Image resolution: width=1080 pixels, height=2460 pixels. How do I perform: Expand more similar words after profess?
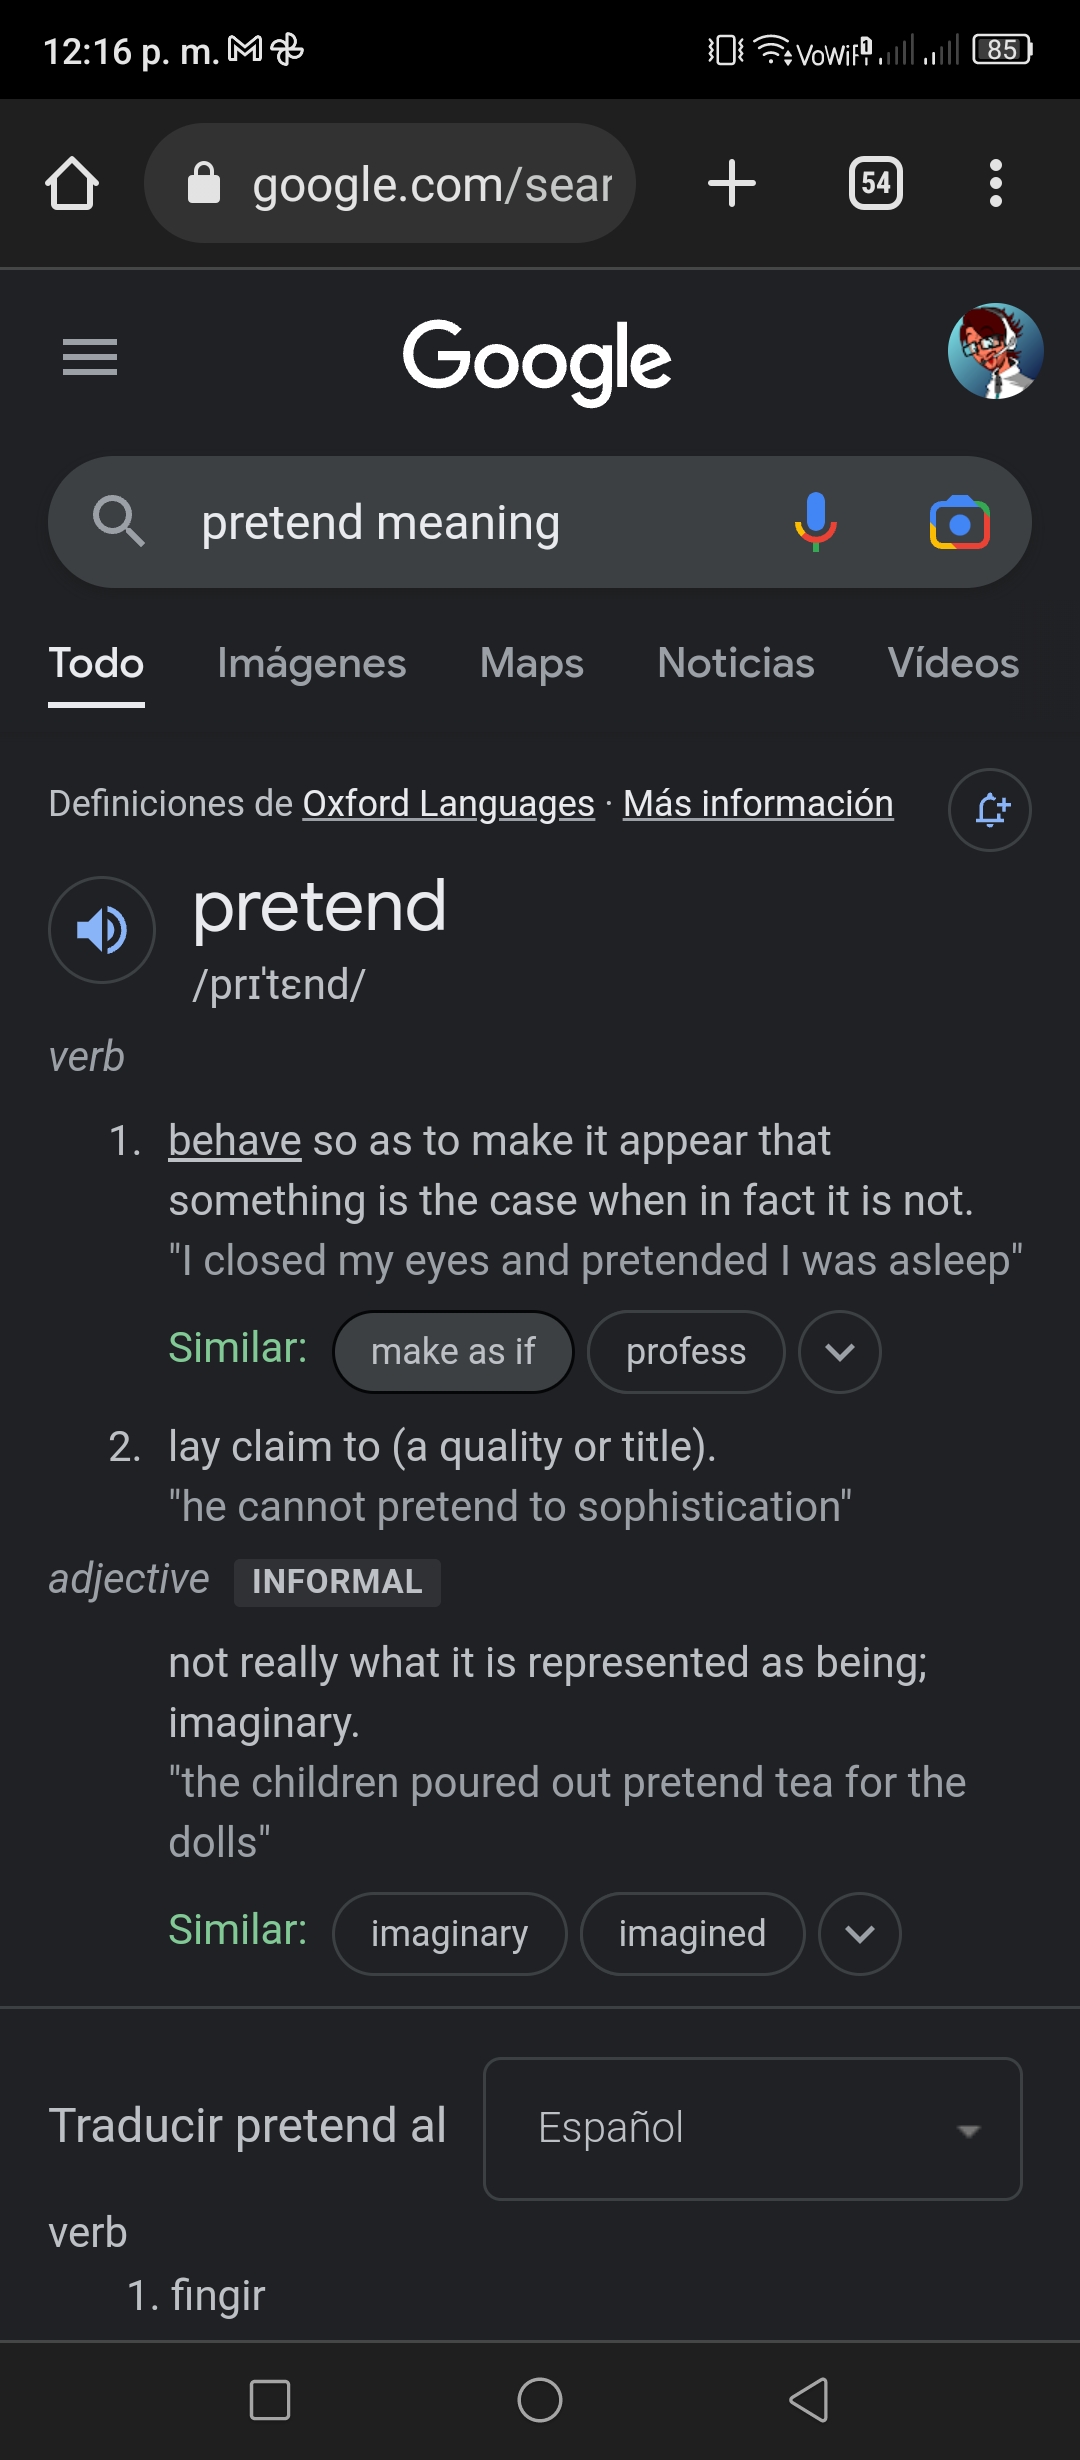click(840, 1352)
